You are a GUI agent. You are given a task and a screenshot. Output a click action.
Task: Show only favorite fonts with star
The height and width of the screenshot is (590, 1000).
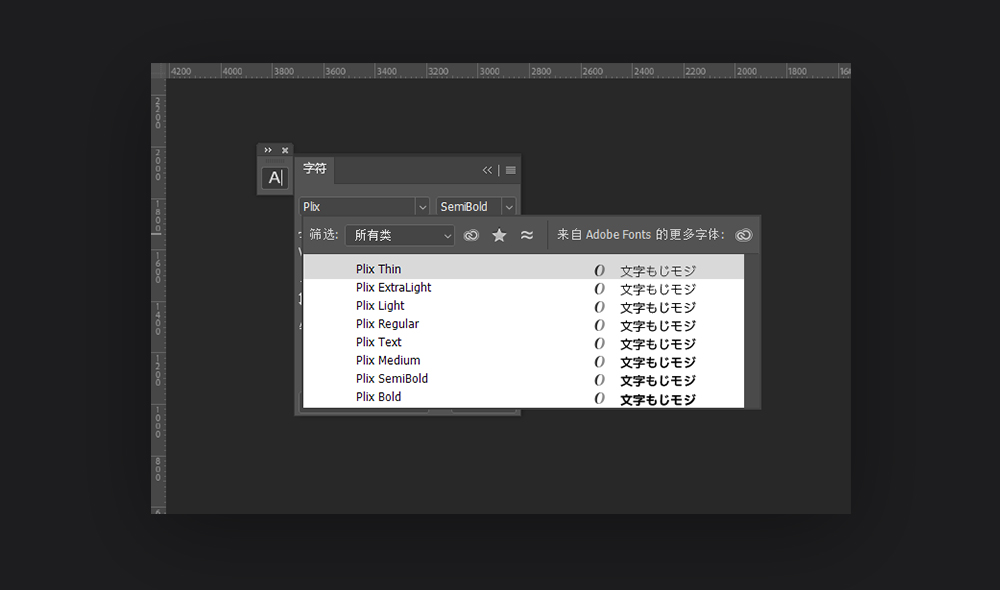pyautogui.click(x=499, y=236)
